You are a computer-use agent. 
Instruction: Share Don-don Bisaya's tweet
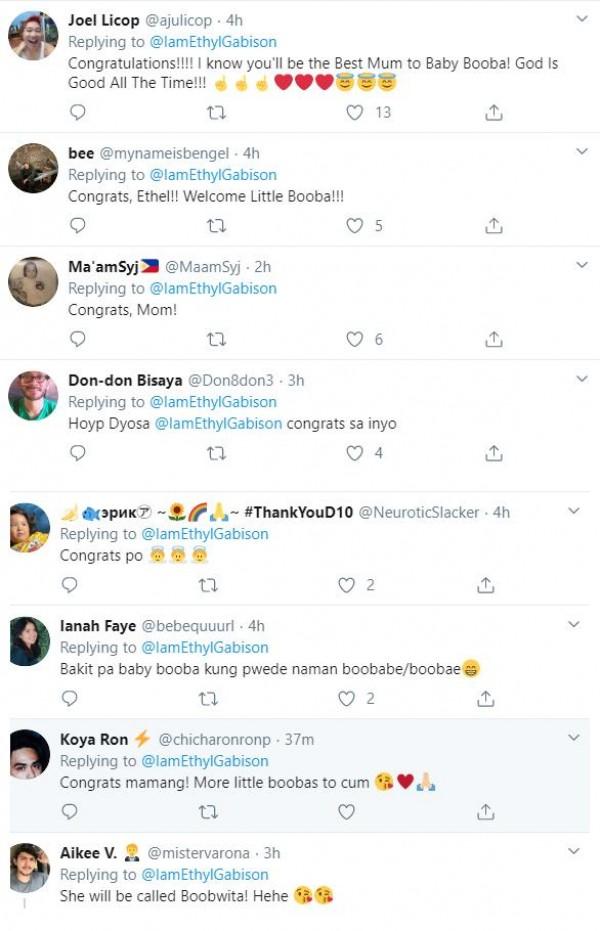point(493,453)
